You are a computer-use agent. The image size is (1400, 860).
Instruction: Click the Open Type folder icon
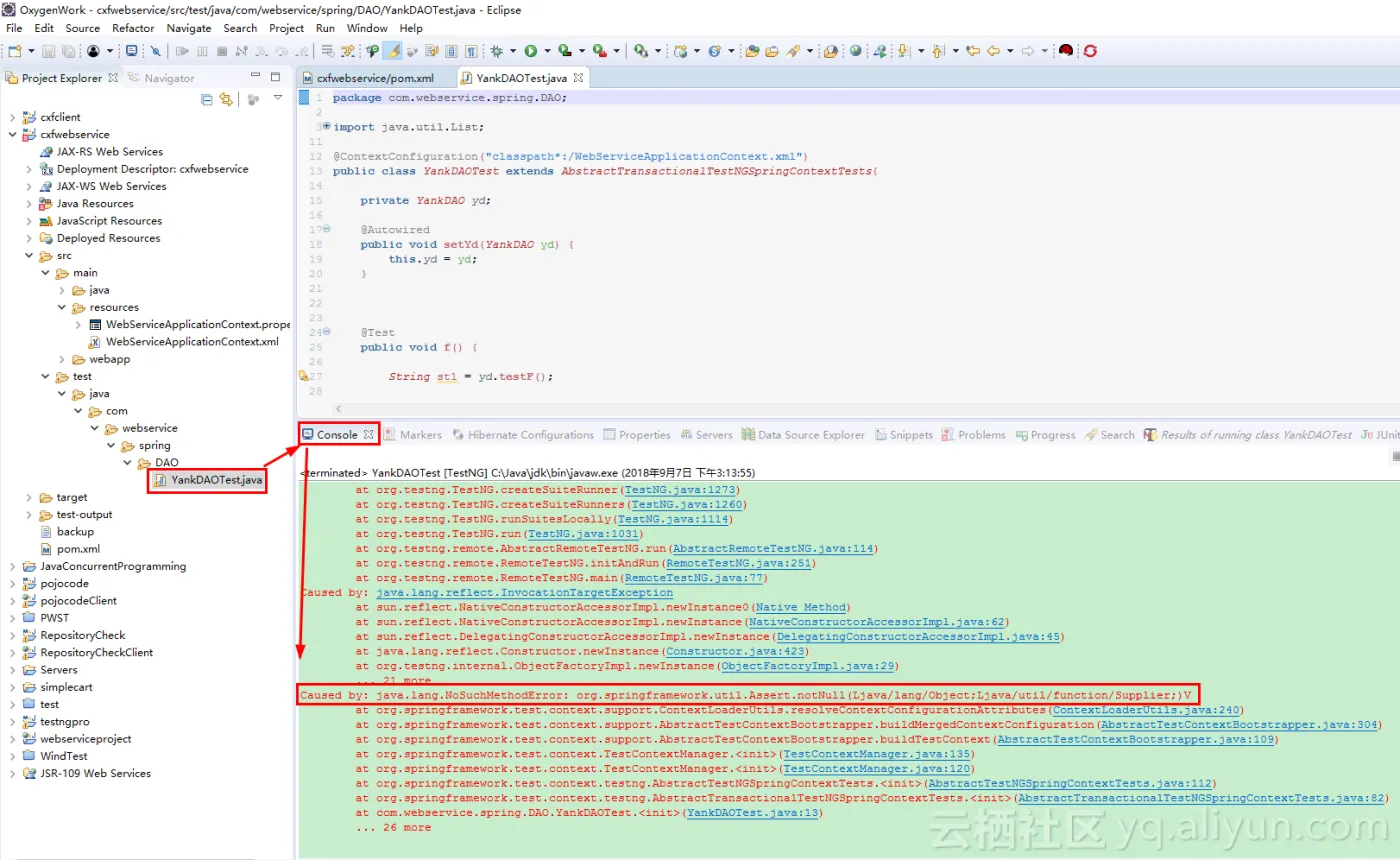tap(752, 50)
